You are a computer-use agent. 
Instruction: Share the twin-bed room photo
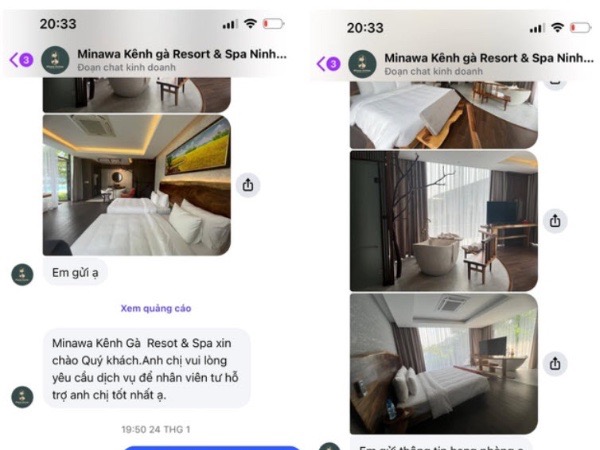coord(248,185)
